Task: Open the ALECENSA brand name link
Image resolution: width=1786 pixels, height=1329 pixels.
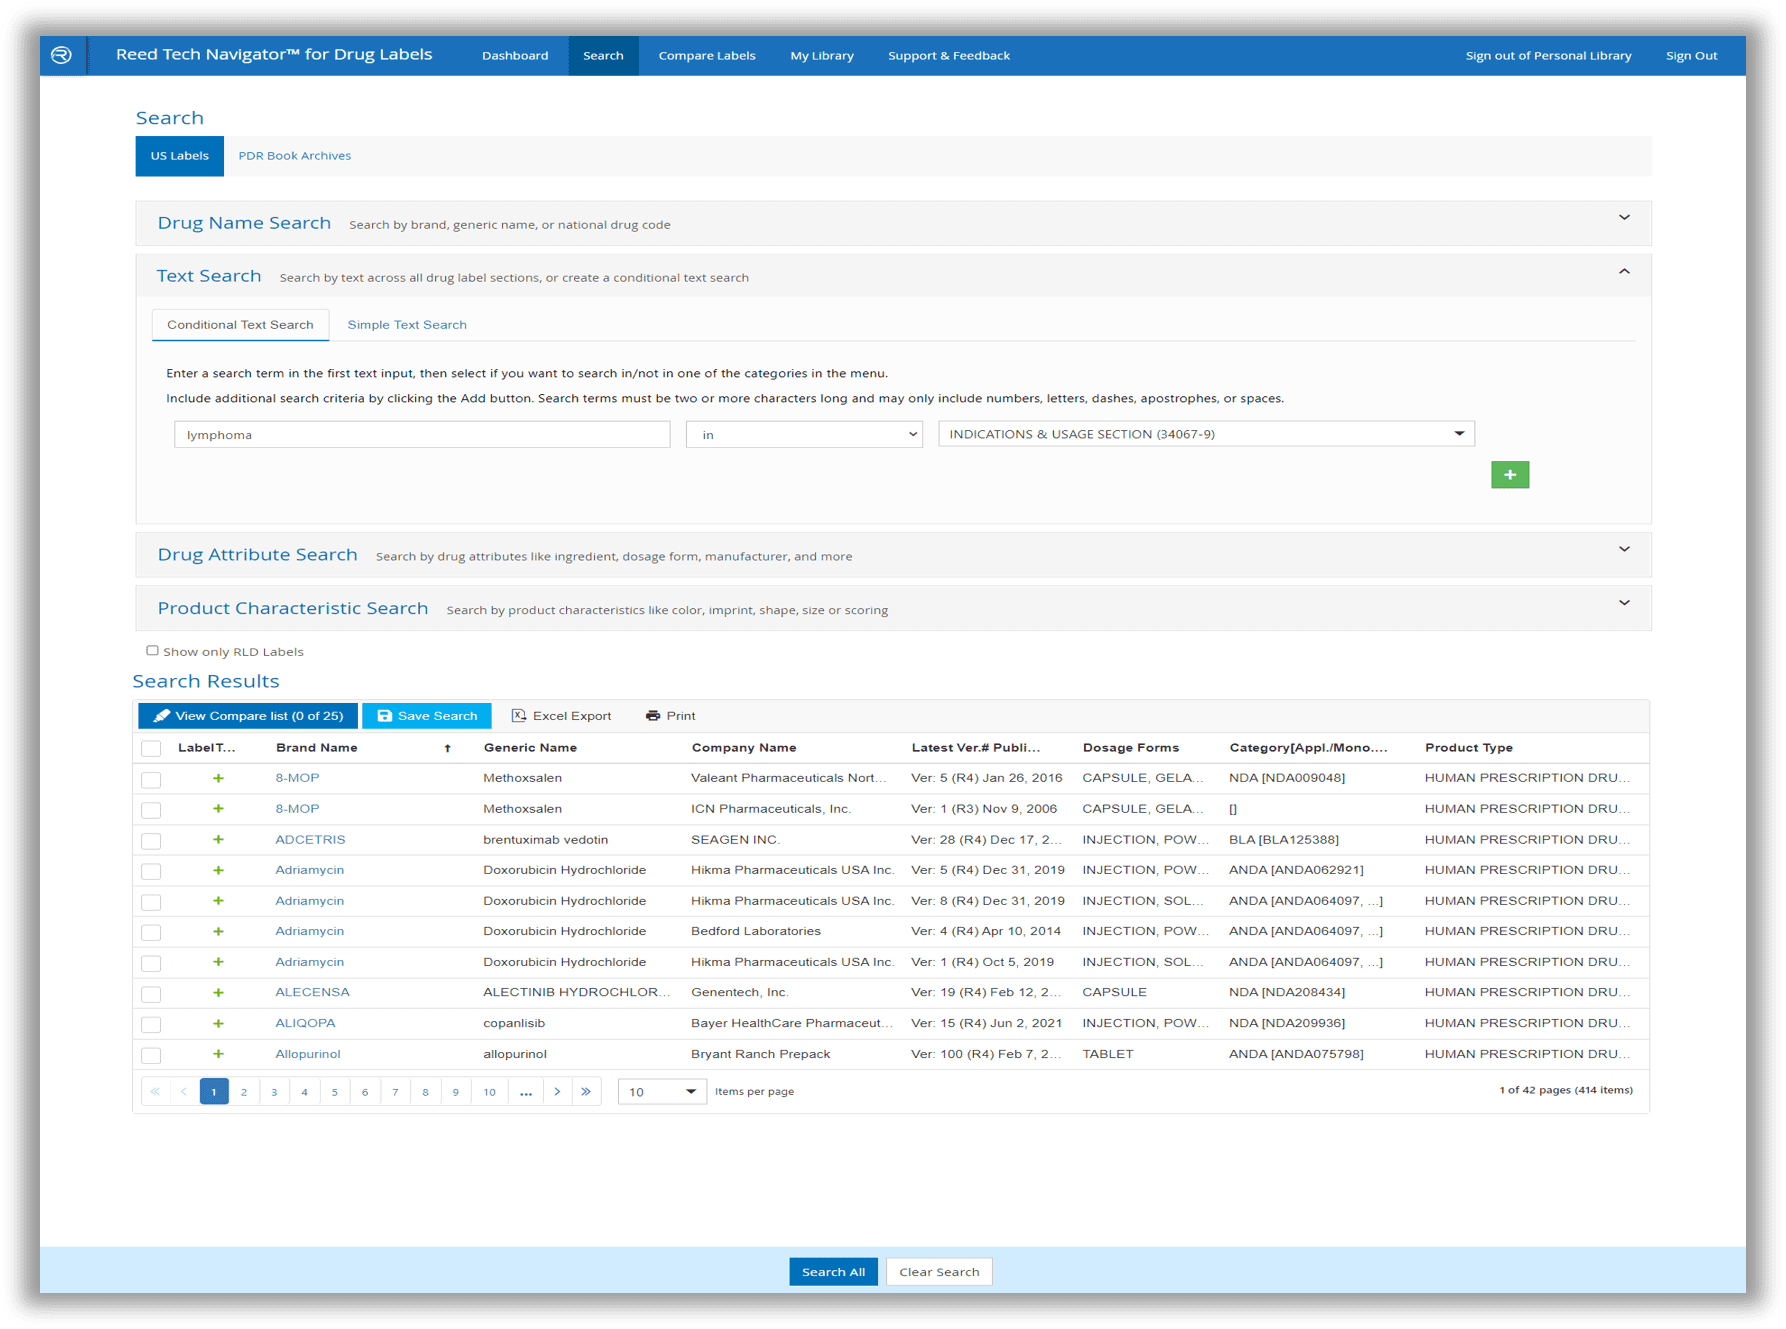Action: 312,992
